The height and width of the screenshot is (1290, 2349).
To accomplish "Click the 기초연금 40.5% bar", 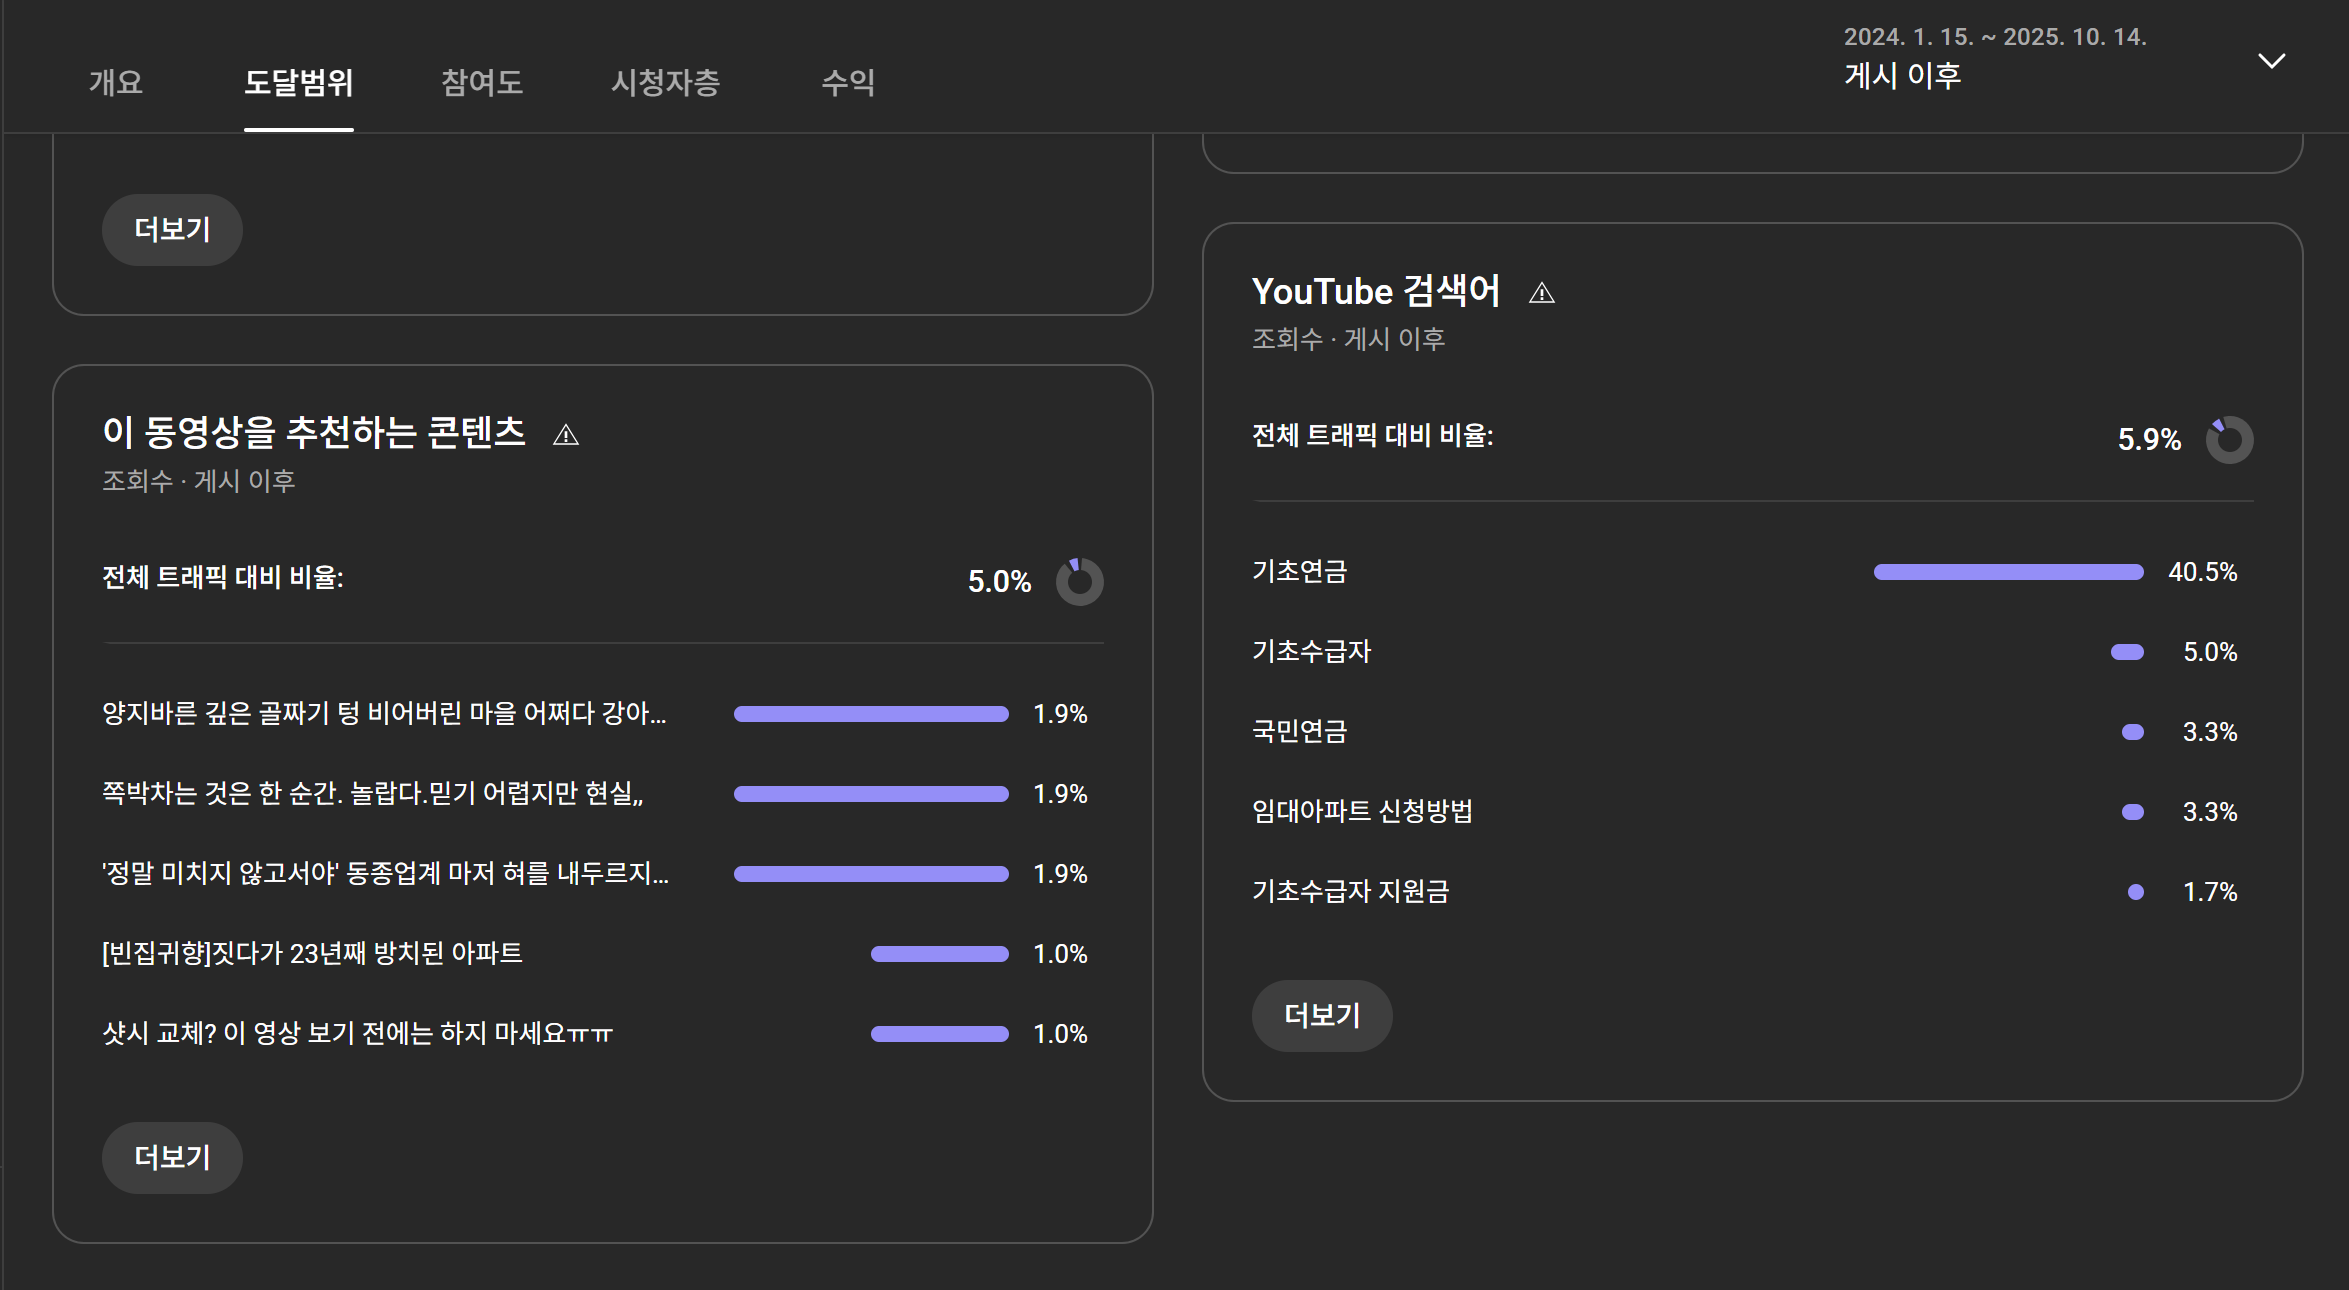I will (2008, 572).
